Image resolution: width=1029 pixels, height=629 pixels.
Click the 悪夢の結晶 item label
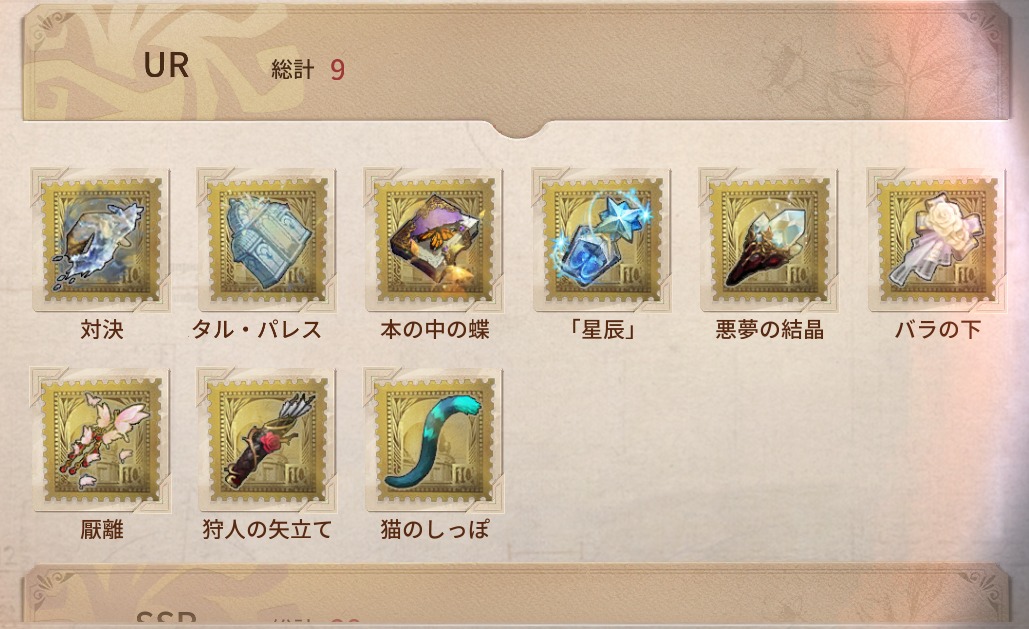[770, 329]
